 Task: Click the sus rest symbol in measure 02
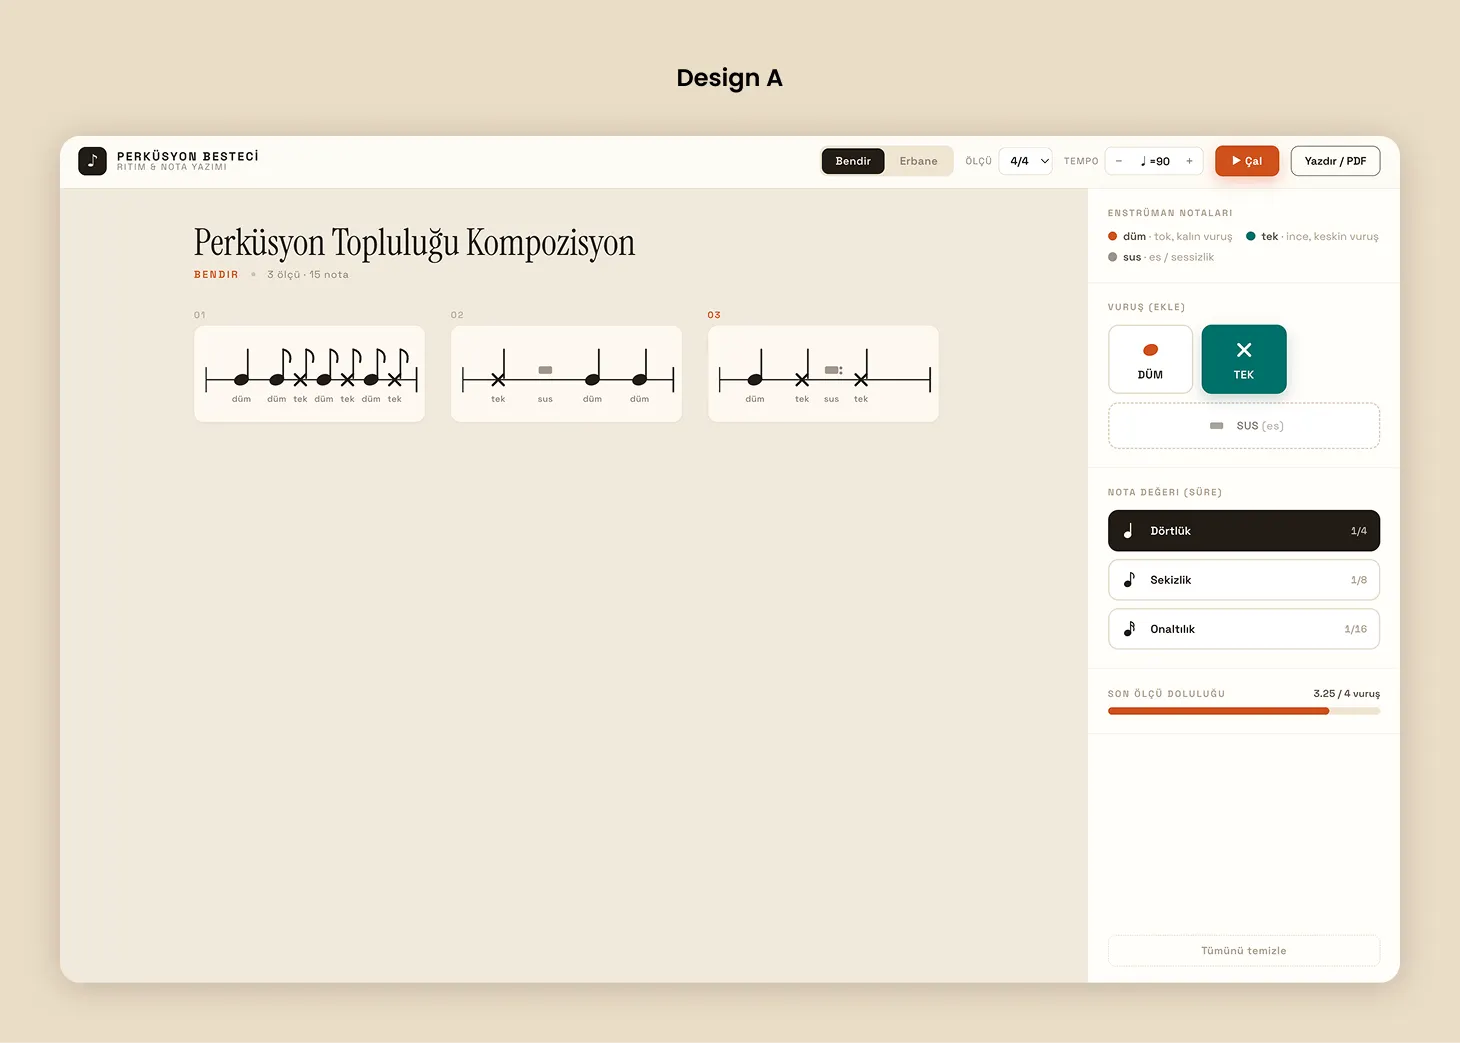tap(545, 370)
